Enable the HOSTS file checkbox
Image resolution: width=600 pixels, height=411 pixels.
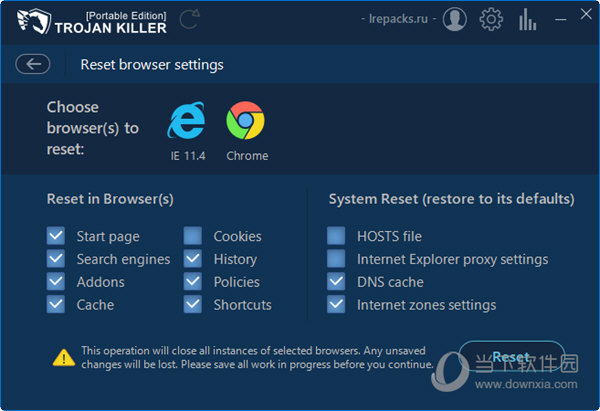[336, 236]
